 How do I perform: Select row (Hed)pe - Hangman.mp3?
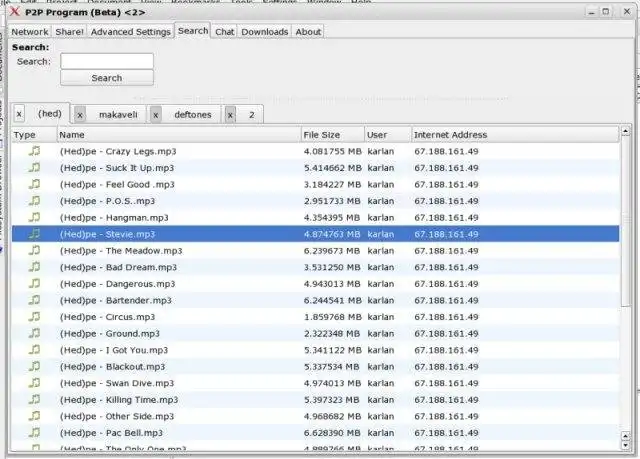(315, 217)
